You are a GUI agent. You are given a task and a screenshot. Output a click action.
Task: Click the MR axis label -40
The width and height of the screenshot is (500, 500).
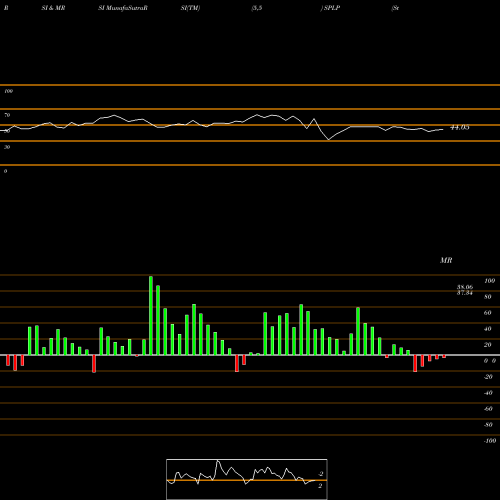488,393
